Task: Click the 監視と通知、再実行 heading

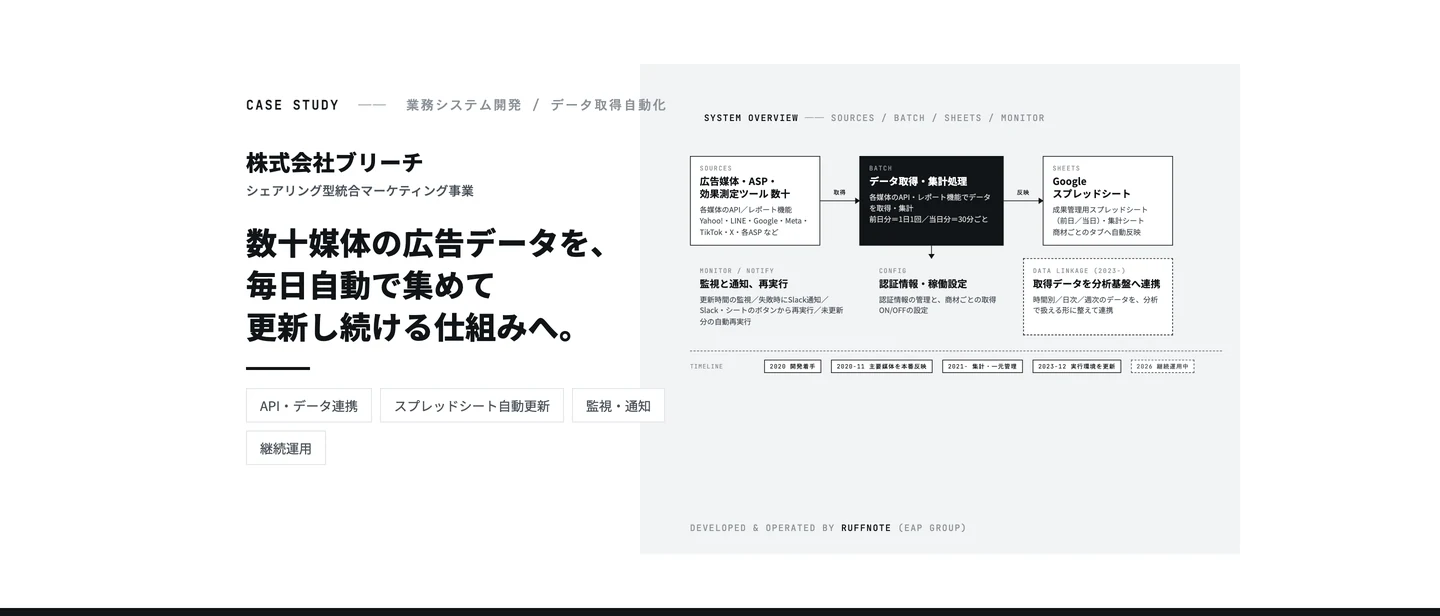Action: click(x=744, y=284)
